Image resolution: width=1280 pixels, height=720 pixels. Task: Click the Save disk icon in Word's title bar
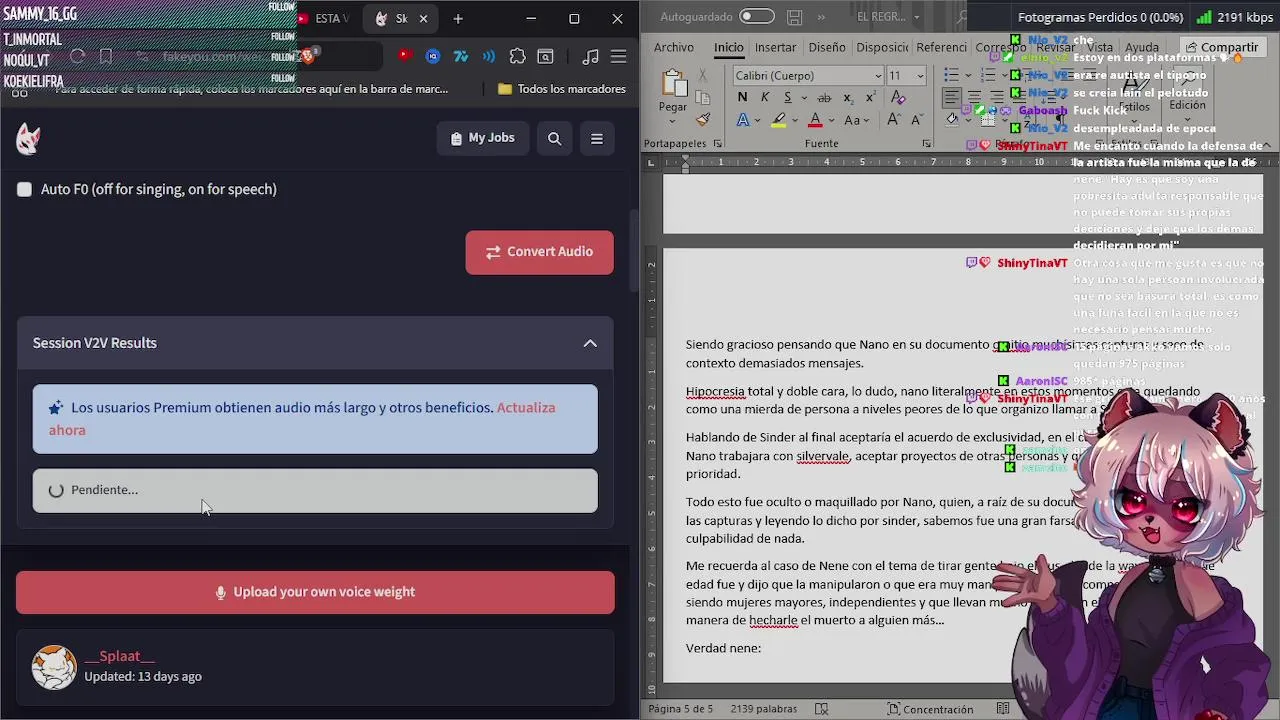794,17
